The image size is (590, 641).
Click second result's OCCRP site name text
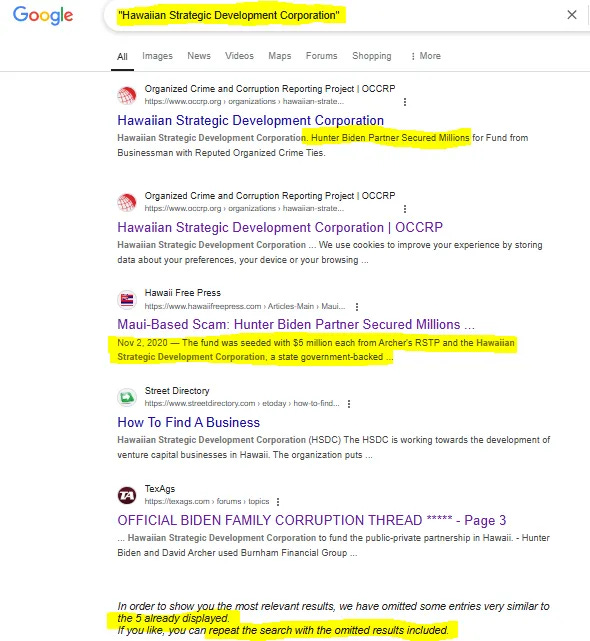[270, 196]
